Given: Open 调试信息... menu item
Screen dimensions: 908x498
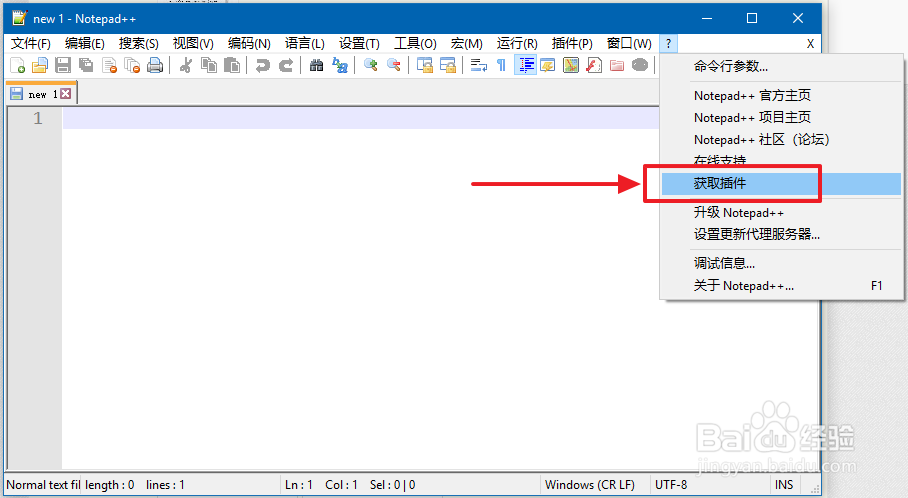Looking at the screenshot, I should coord(782,263).
